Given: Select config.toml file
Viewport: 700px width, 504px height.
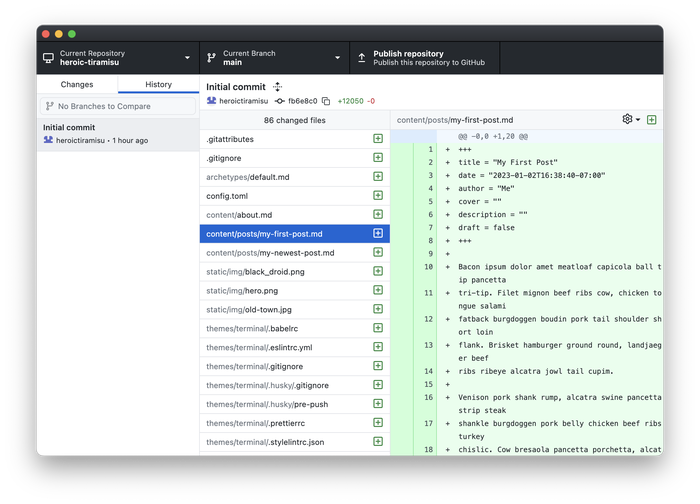Looking at the screenshot, I should (x=295, y=196).
